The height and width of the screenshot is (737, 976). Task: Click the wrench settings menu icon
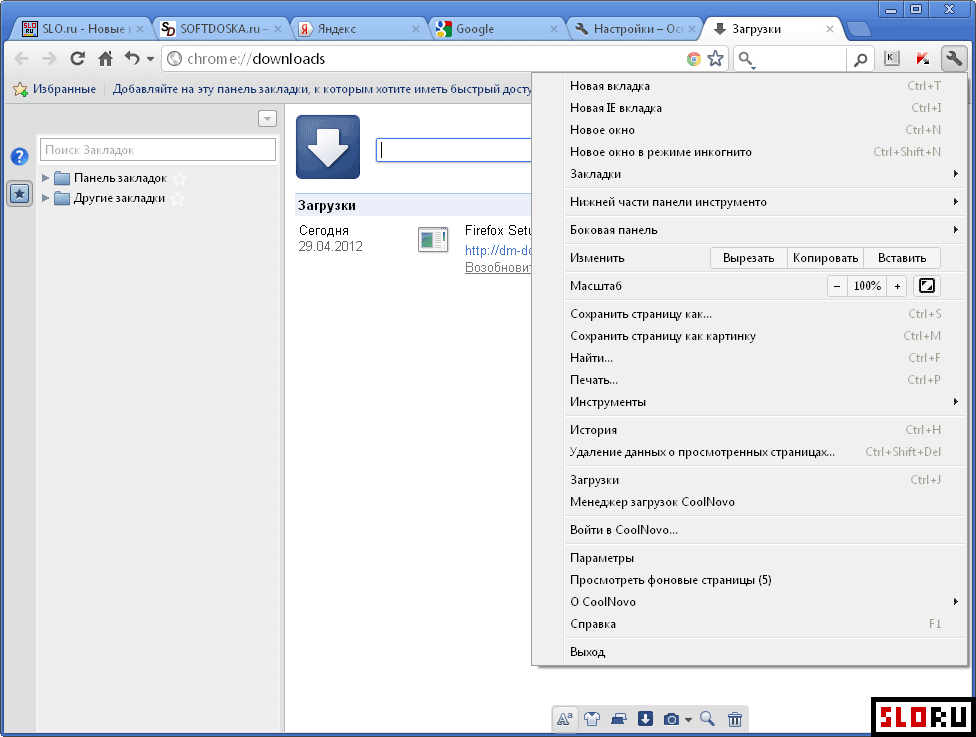click(953, 59)
